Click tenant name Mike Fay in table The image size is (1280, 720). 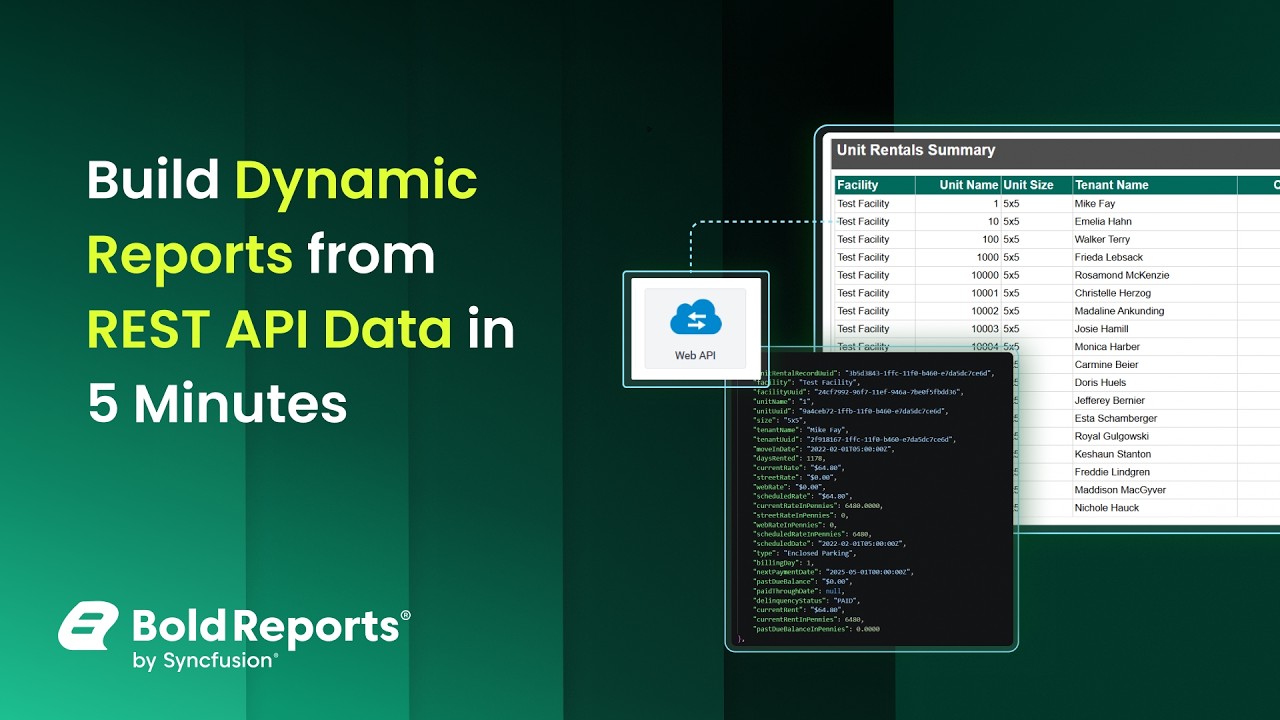point(1094,204)
